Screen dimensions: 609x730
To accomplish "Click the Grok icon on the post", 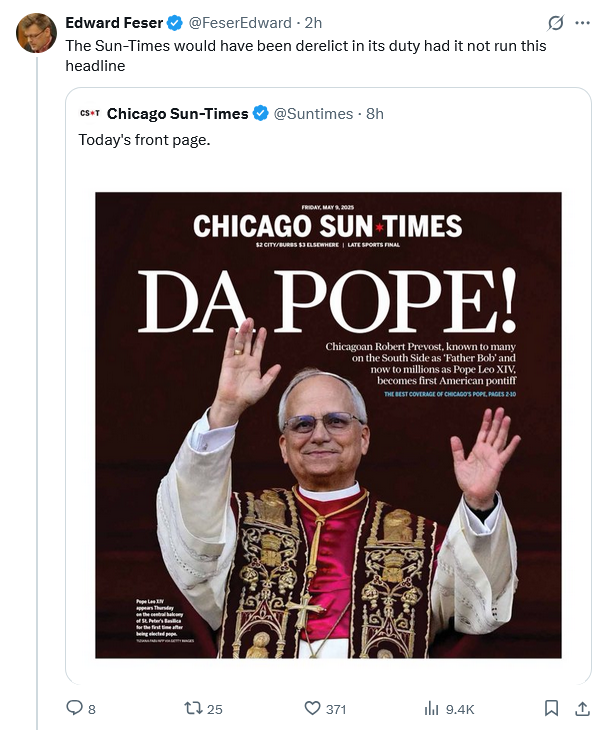I will point(556,22).
